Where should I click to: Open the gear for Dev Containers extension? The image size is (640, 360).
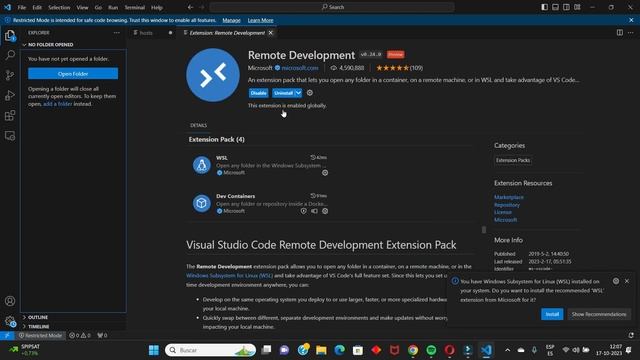click(325, 211)
